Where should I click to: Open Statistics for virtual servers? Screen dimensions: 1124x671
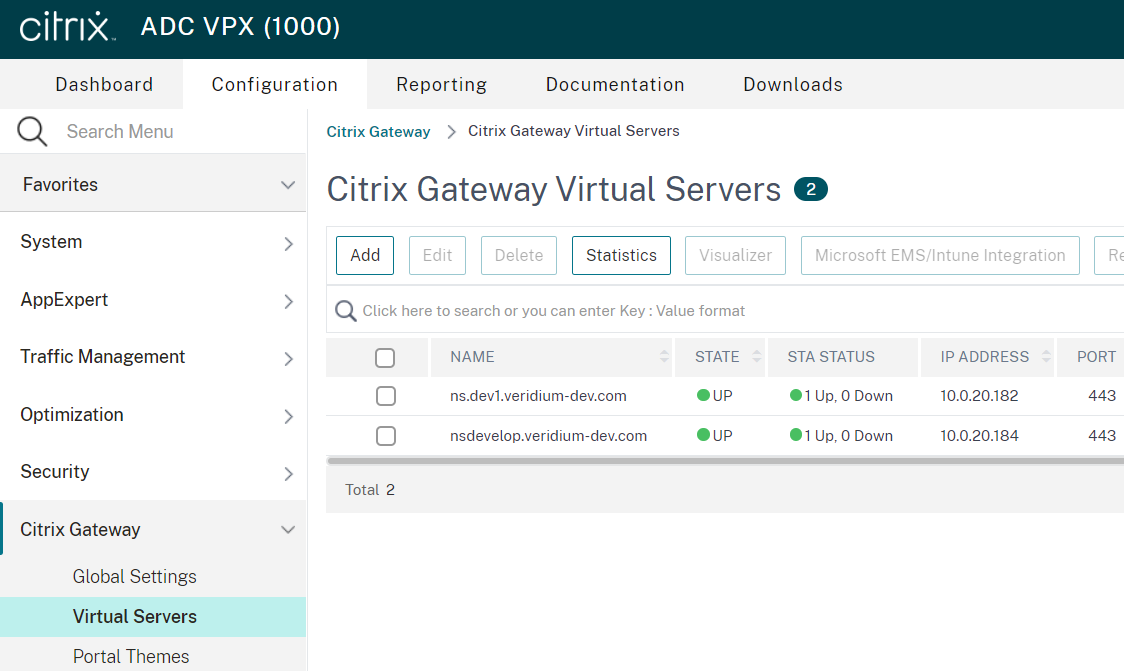tap(621, 255)
